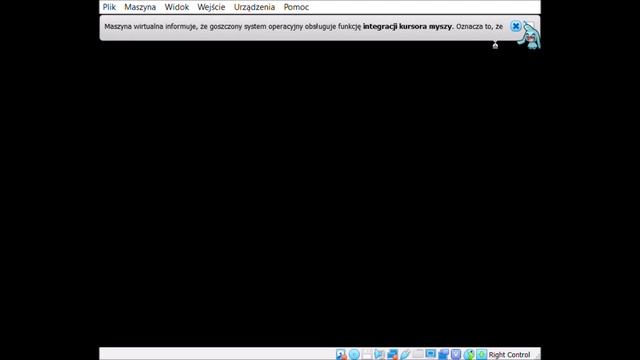
Task: Click the mouse integration status icon
Action: tap(469, 354)
